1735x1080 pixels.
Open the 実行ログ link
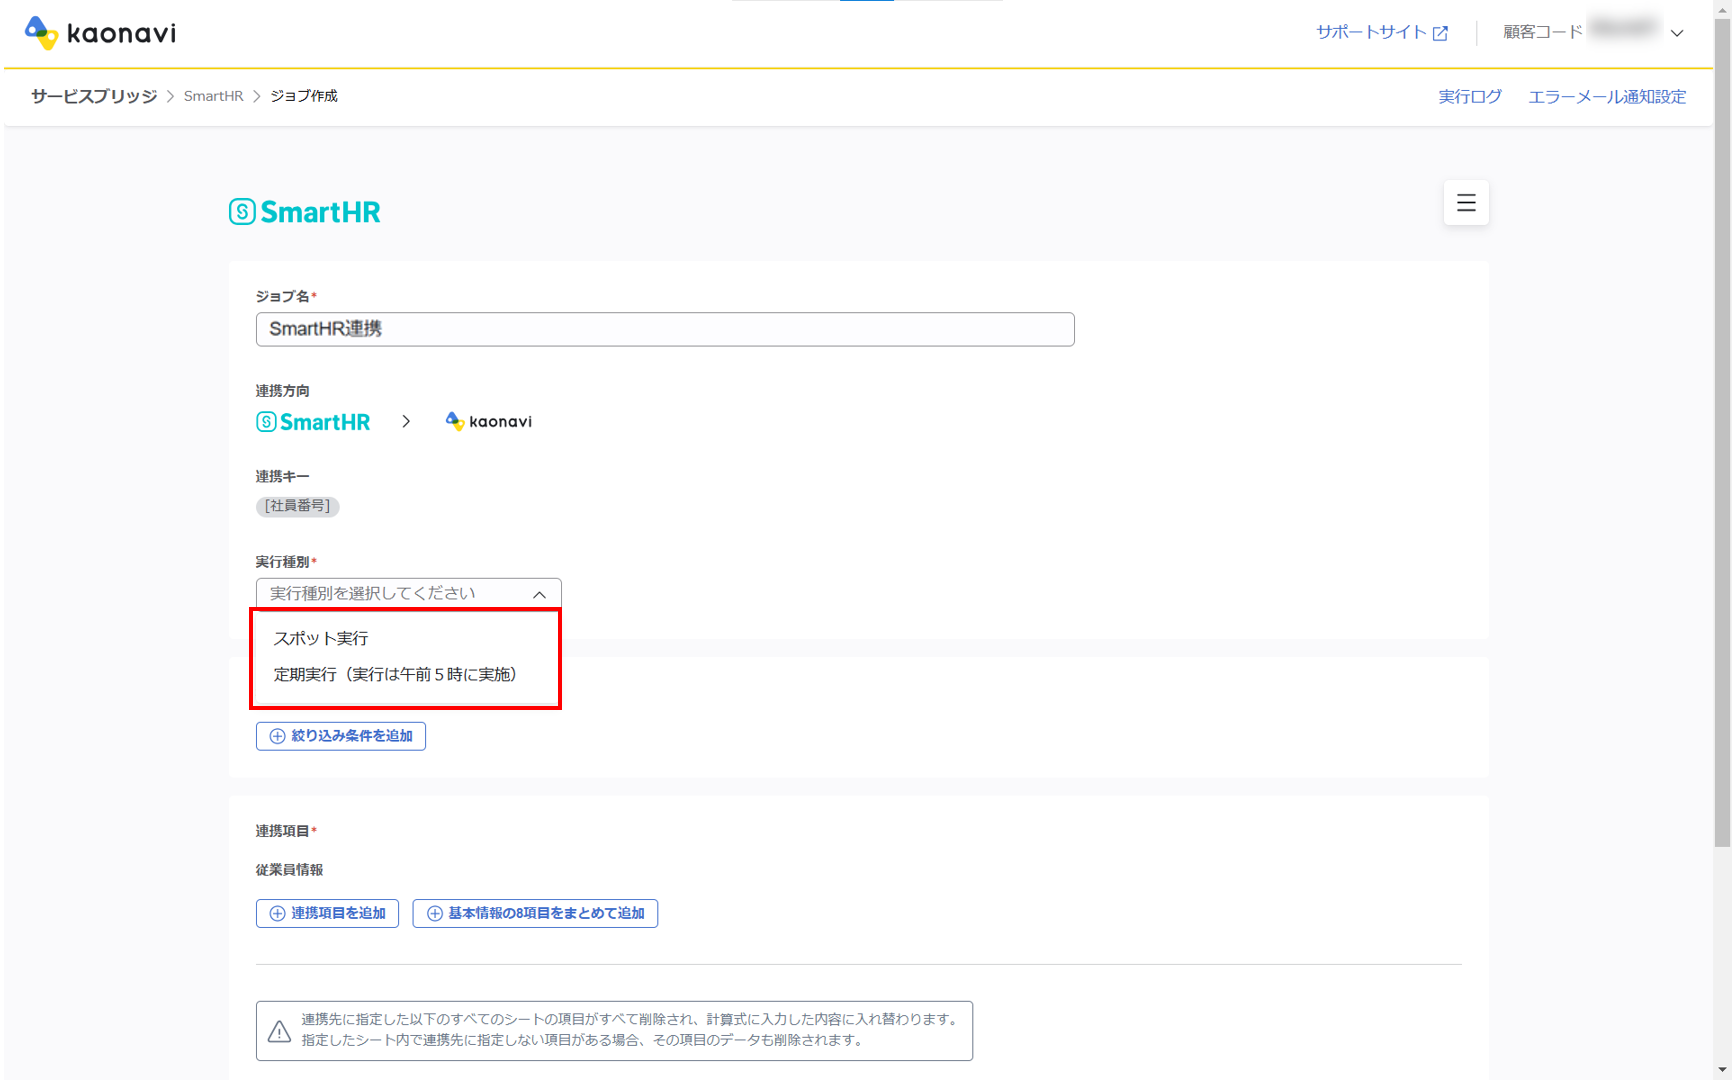pyautogui.click(x=1470, y=97)
